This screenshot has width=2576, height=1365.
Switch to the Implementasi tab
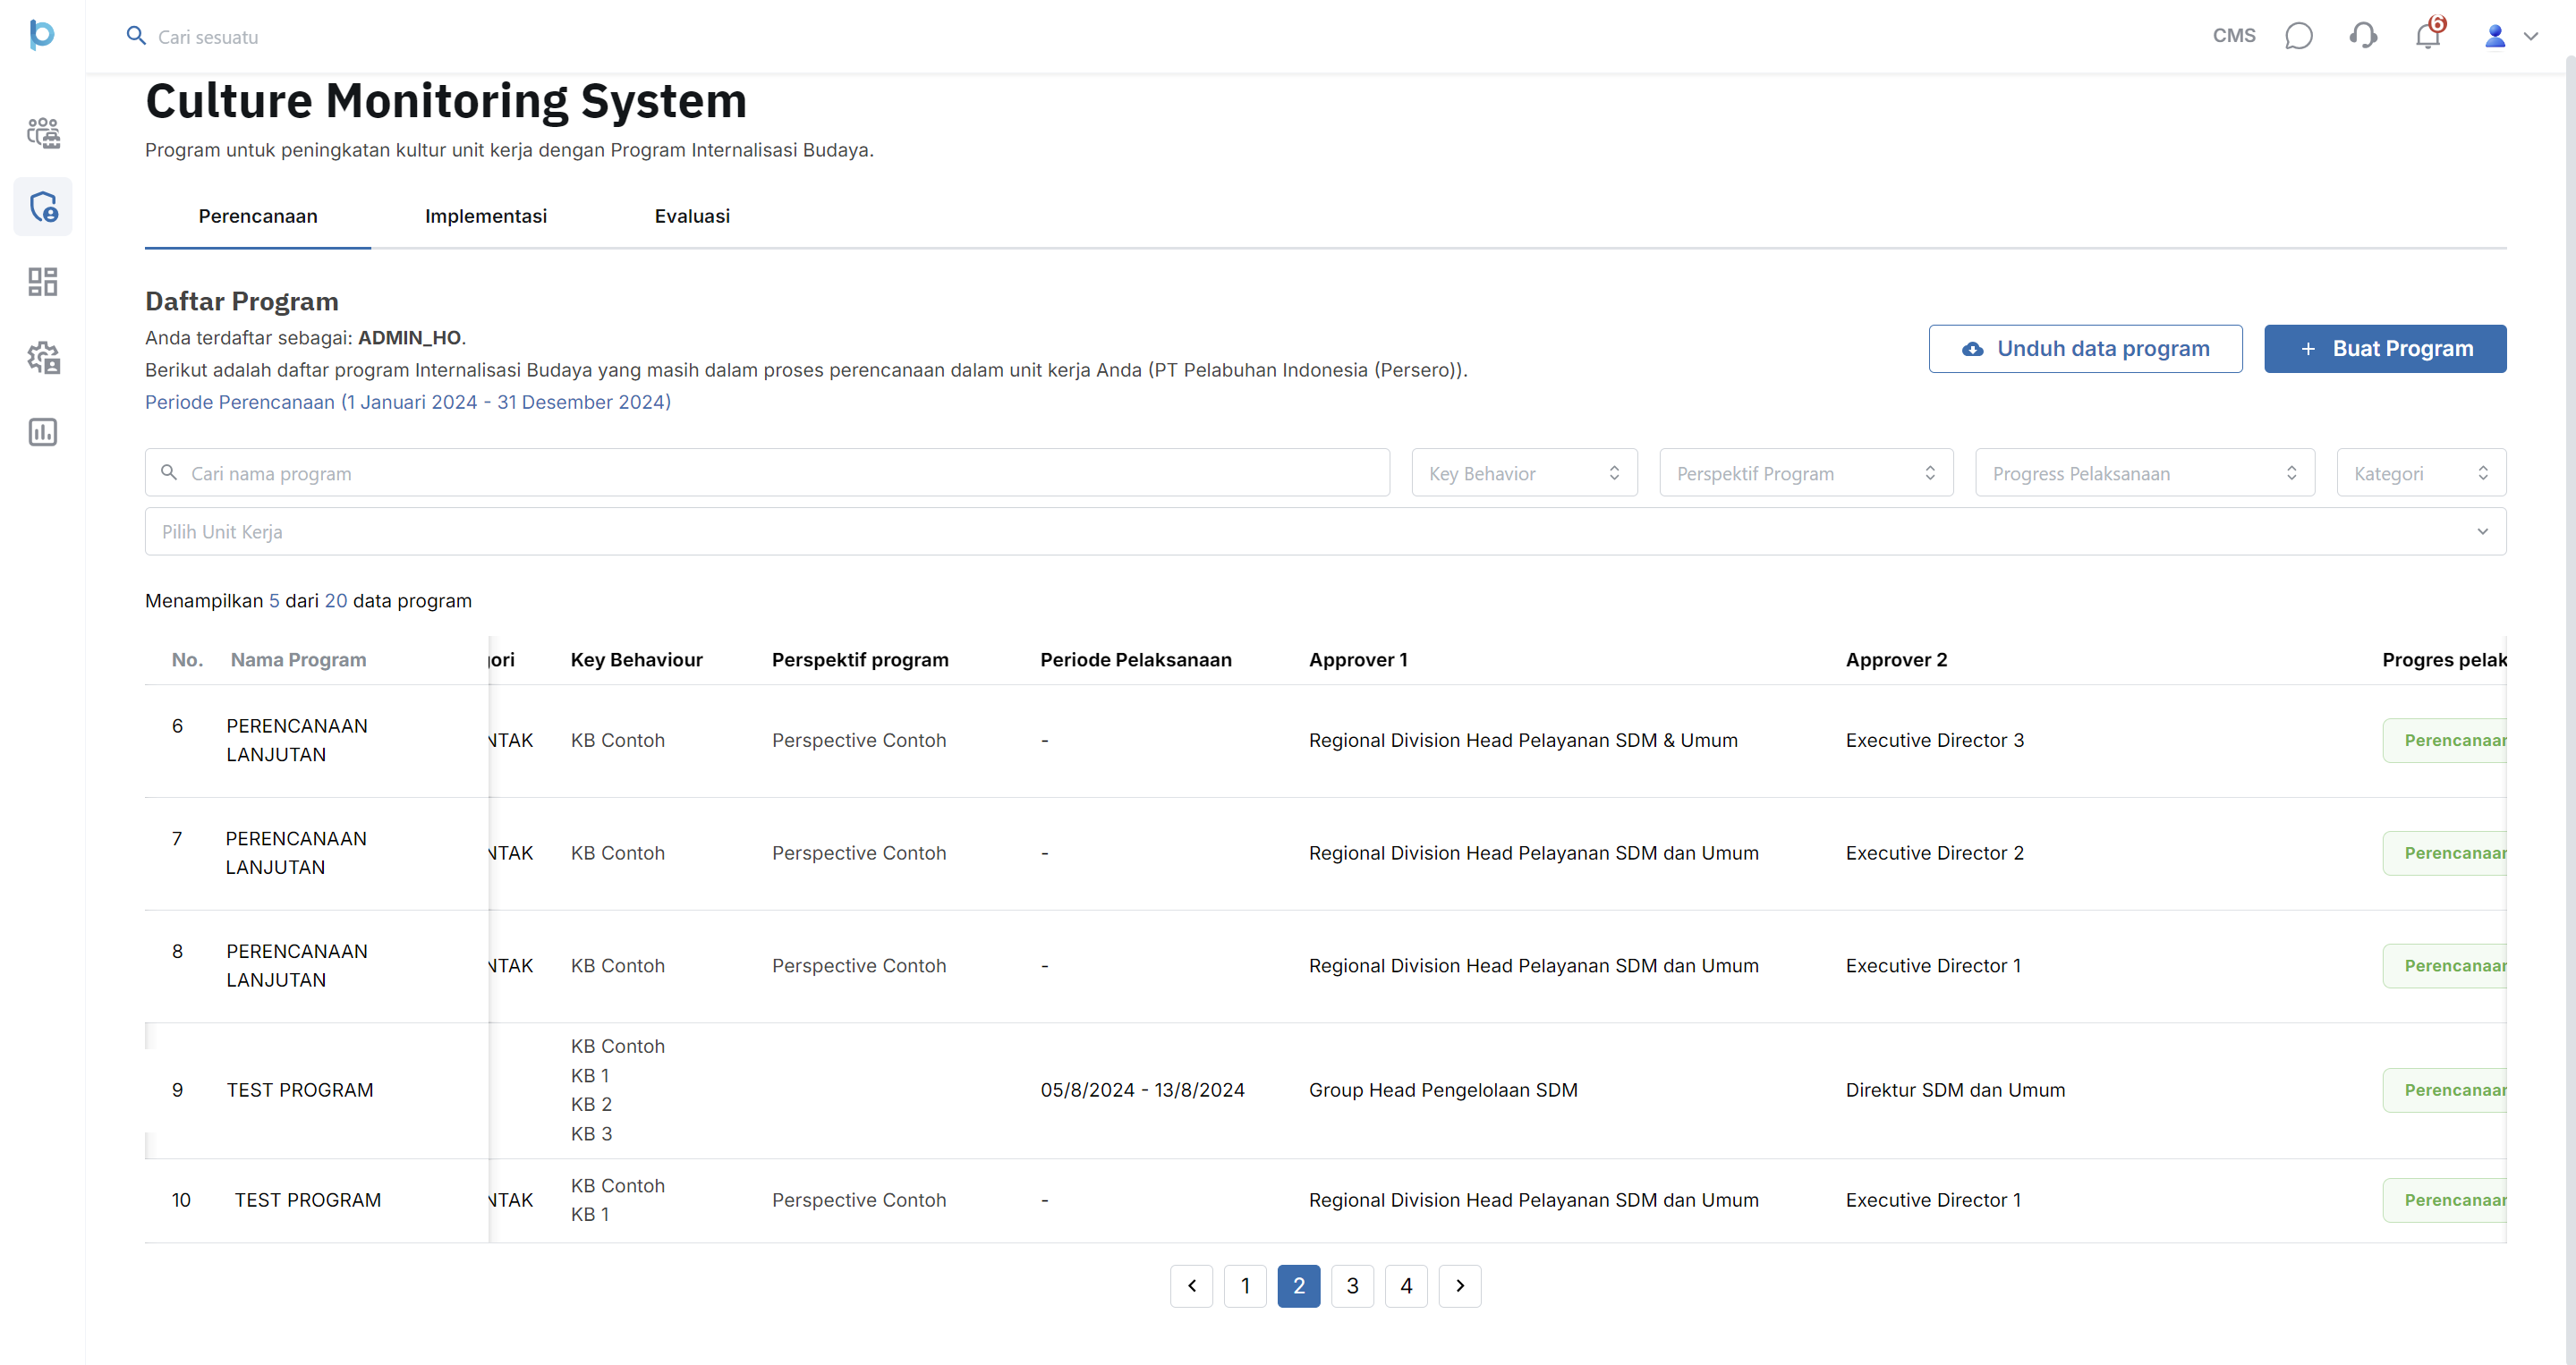tap(485, 216)
